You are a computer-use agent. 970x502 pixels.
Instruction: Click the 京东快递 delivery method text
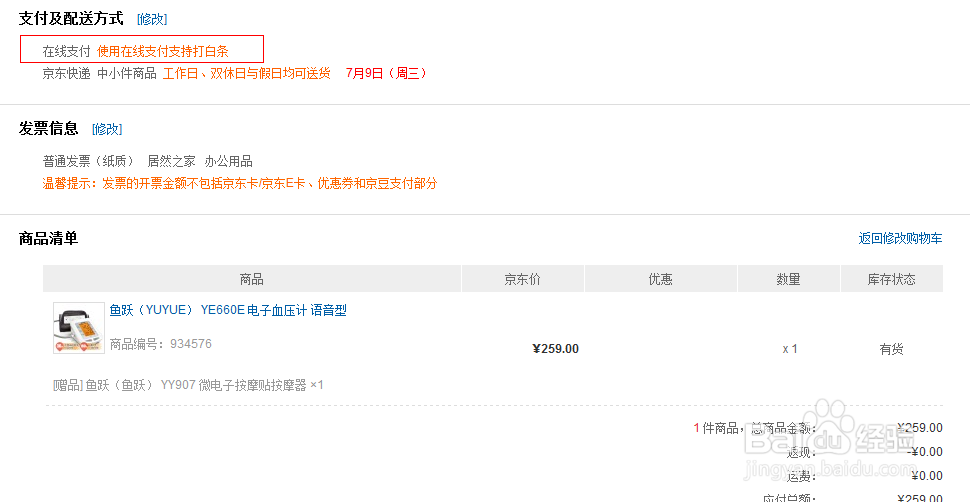[66, 73]
